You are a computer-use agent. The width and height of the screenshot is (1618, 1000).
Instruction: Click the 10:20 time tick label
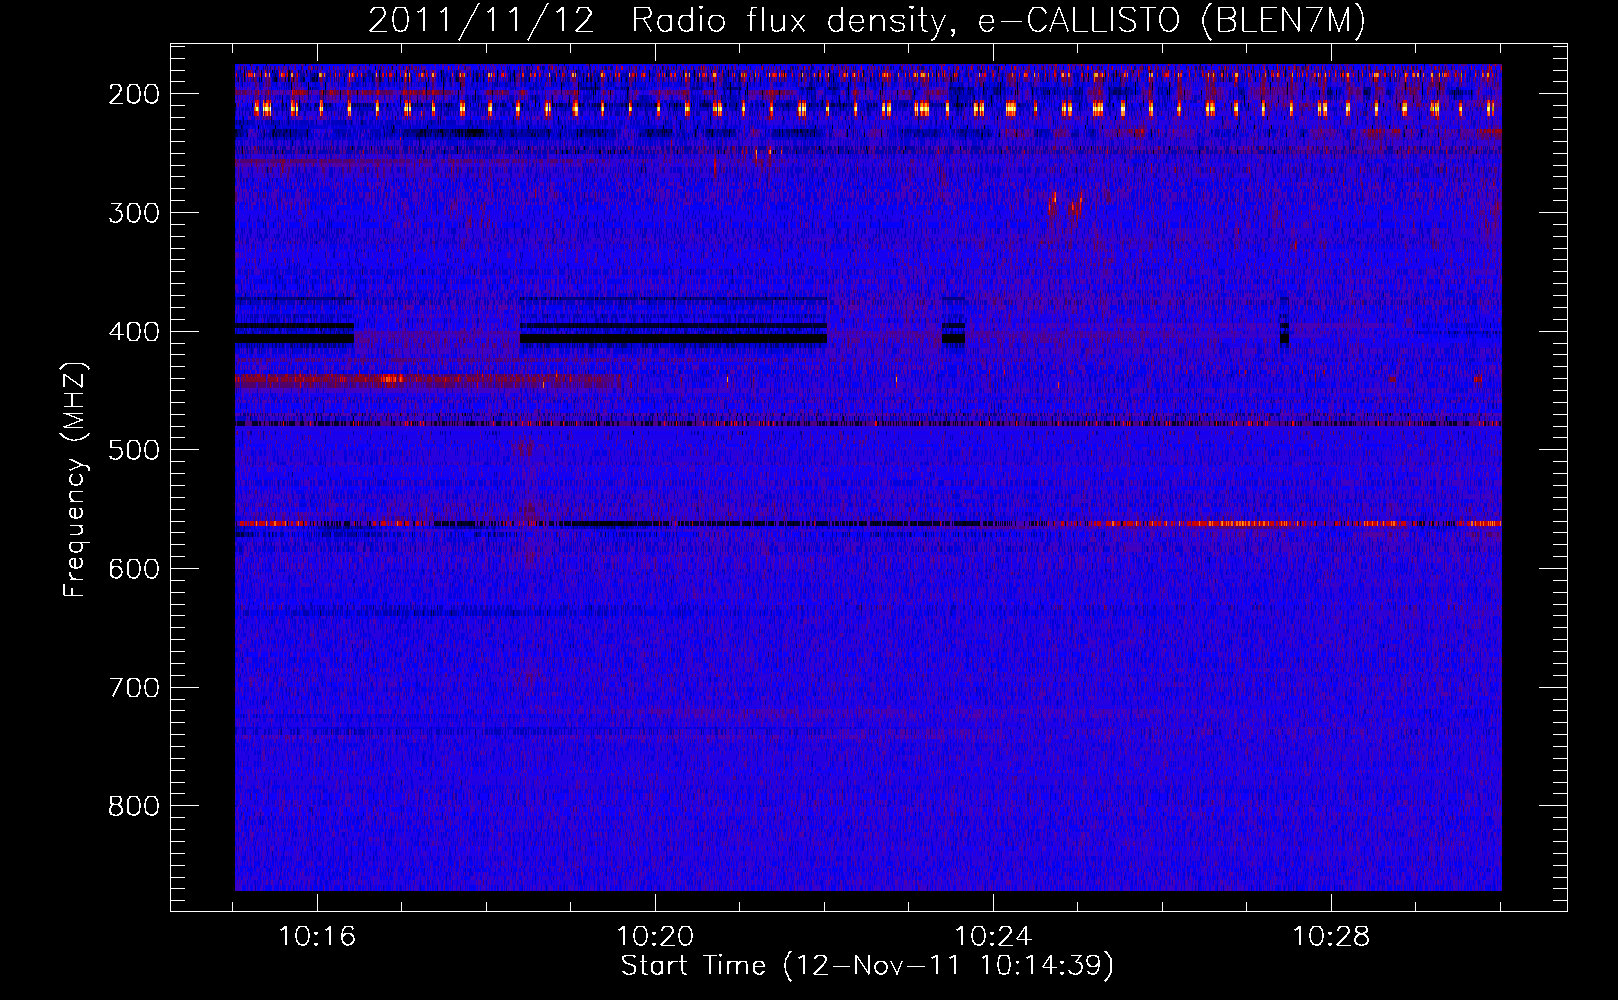point(655,937)
